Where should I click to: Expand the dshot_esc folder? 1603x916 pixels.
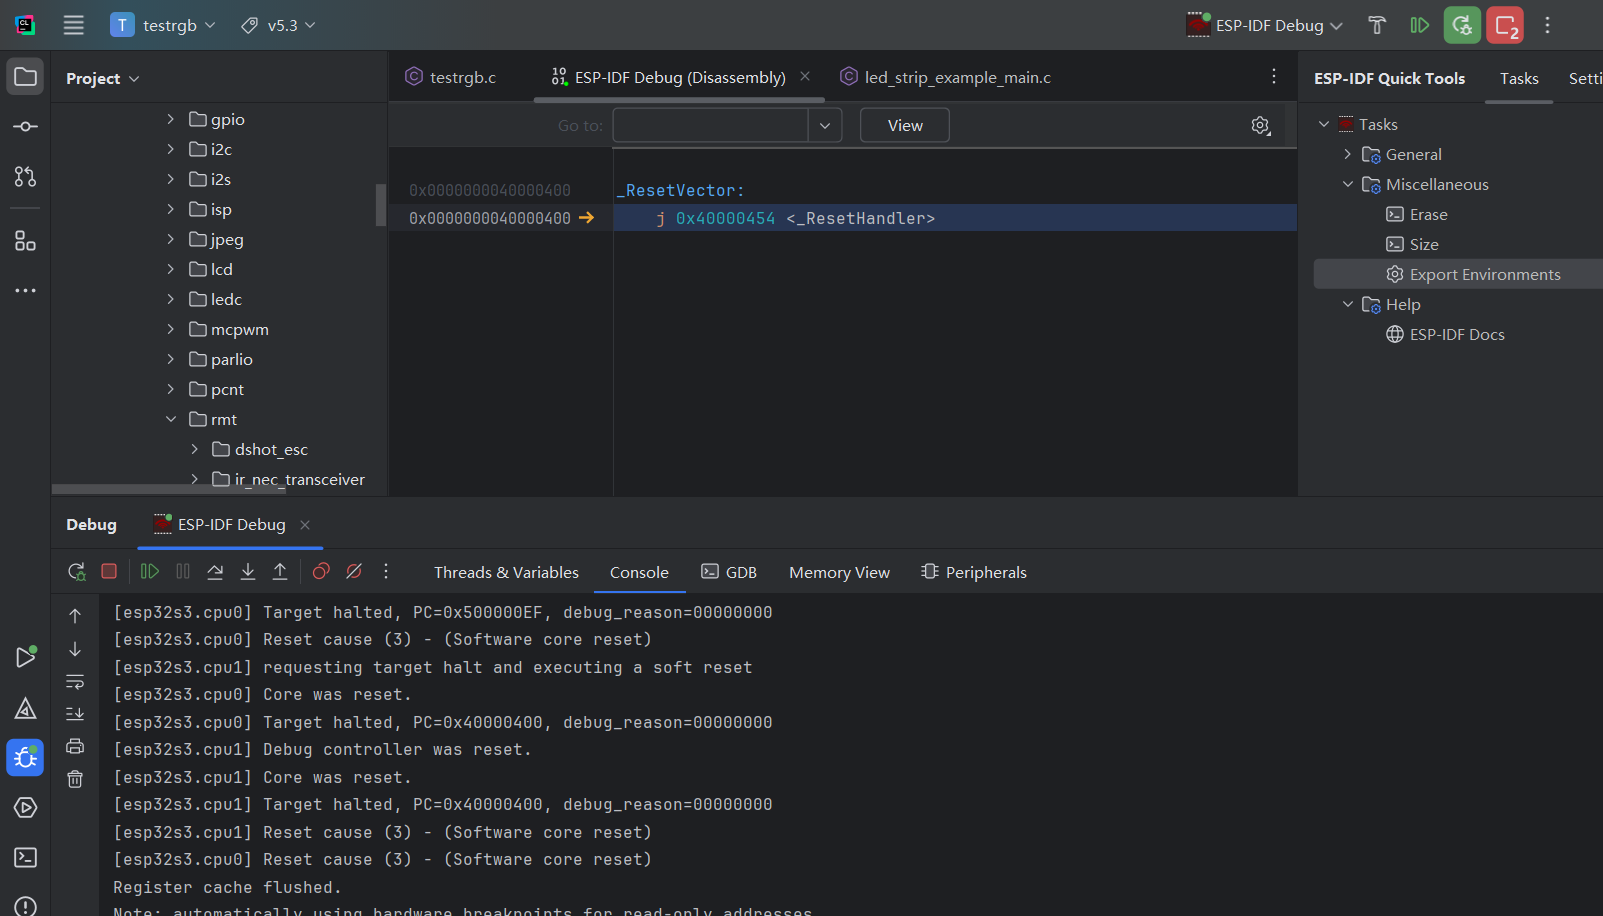pos(195,449)
